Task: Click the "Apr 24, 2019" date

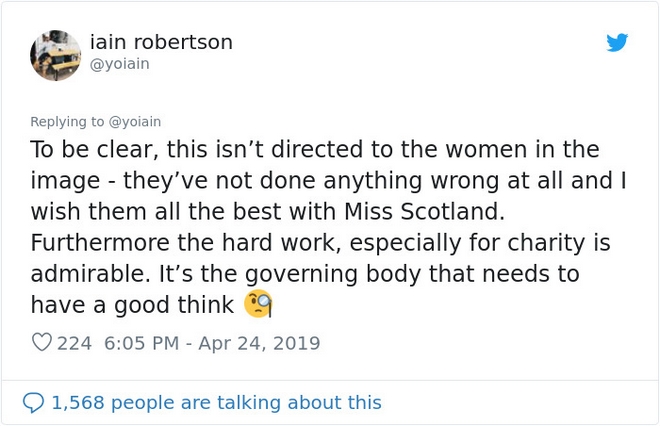Action: coord(259,343)
